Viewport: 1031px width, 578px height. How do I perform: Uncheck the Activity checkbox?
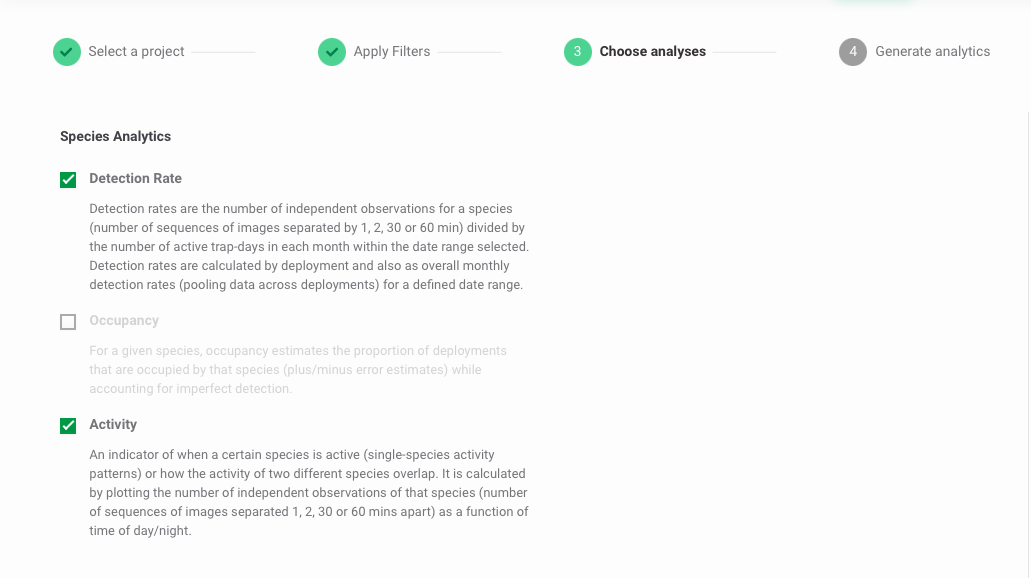click(x=68, y=425)
